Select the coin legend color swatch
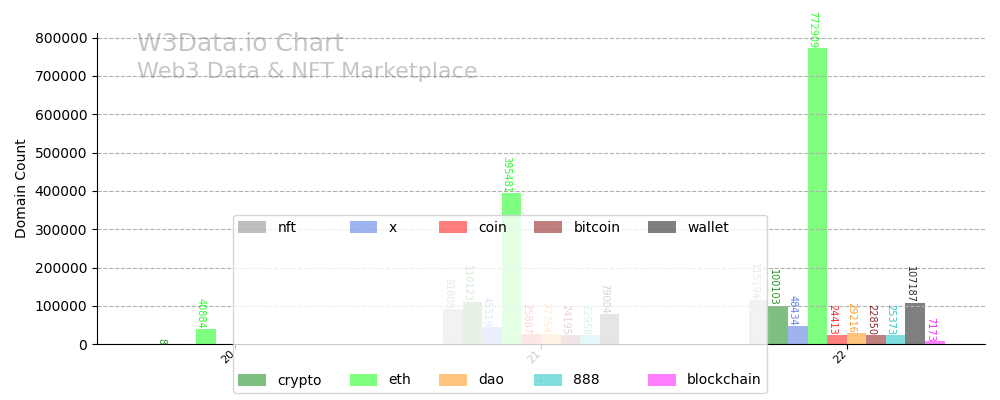Screen dimensions: 1000x400 point(453,227)
